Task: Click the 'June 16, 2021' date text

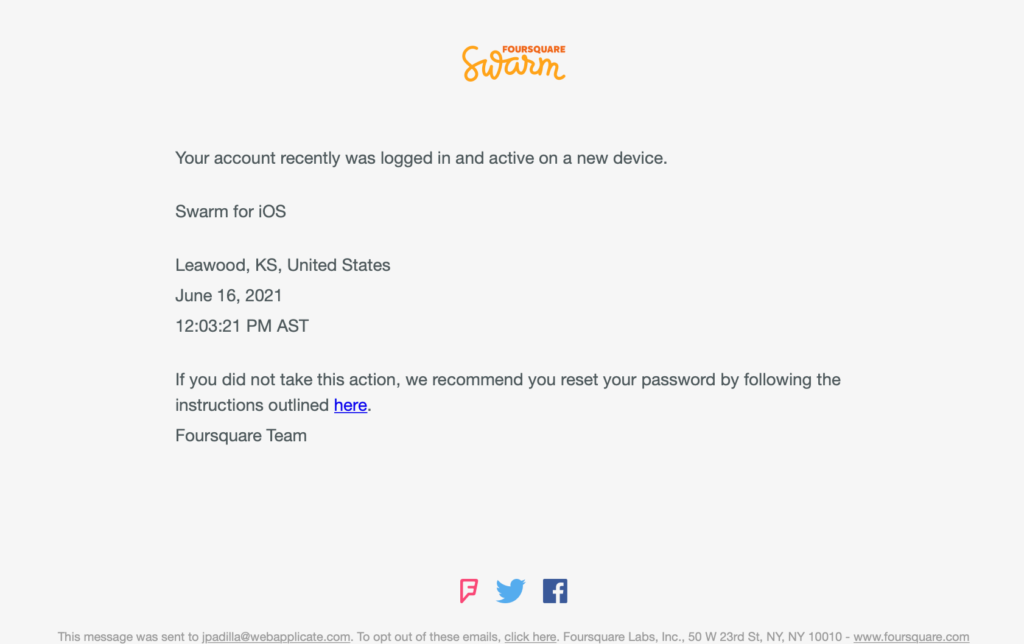Action: [x=229, y=296]
